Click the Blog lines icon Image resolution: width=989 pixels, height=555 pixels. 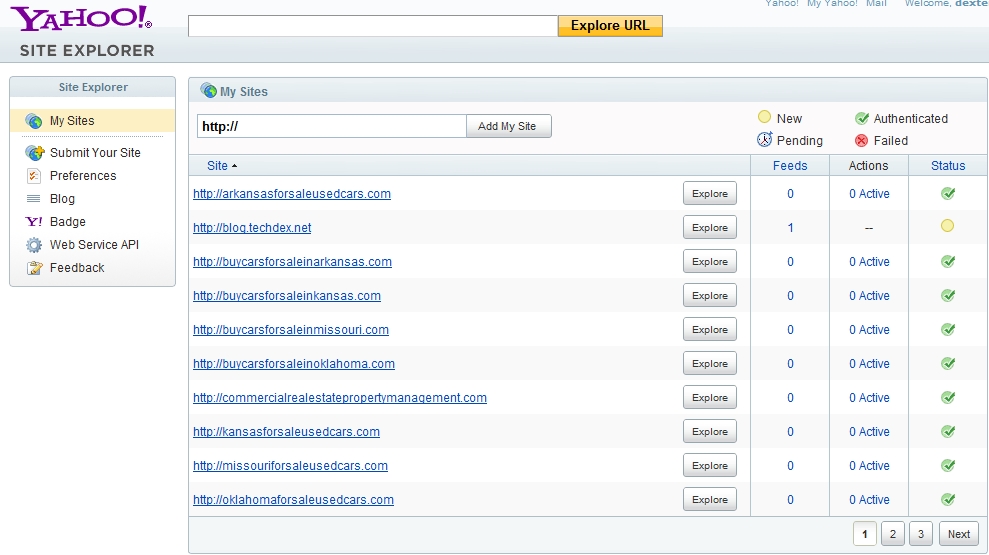(x=33, y=199)
